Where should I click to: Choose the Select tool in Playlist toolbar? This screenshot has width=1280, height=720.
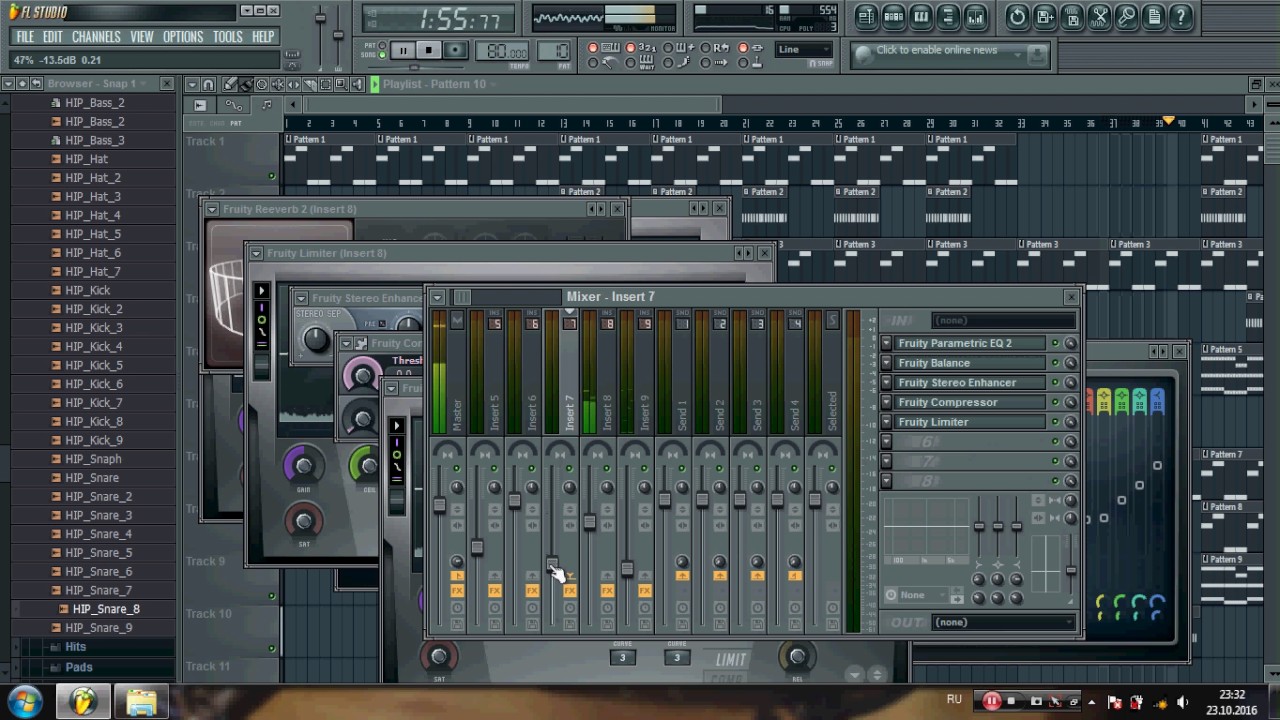tap(326, 84)
